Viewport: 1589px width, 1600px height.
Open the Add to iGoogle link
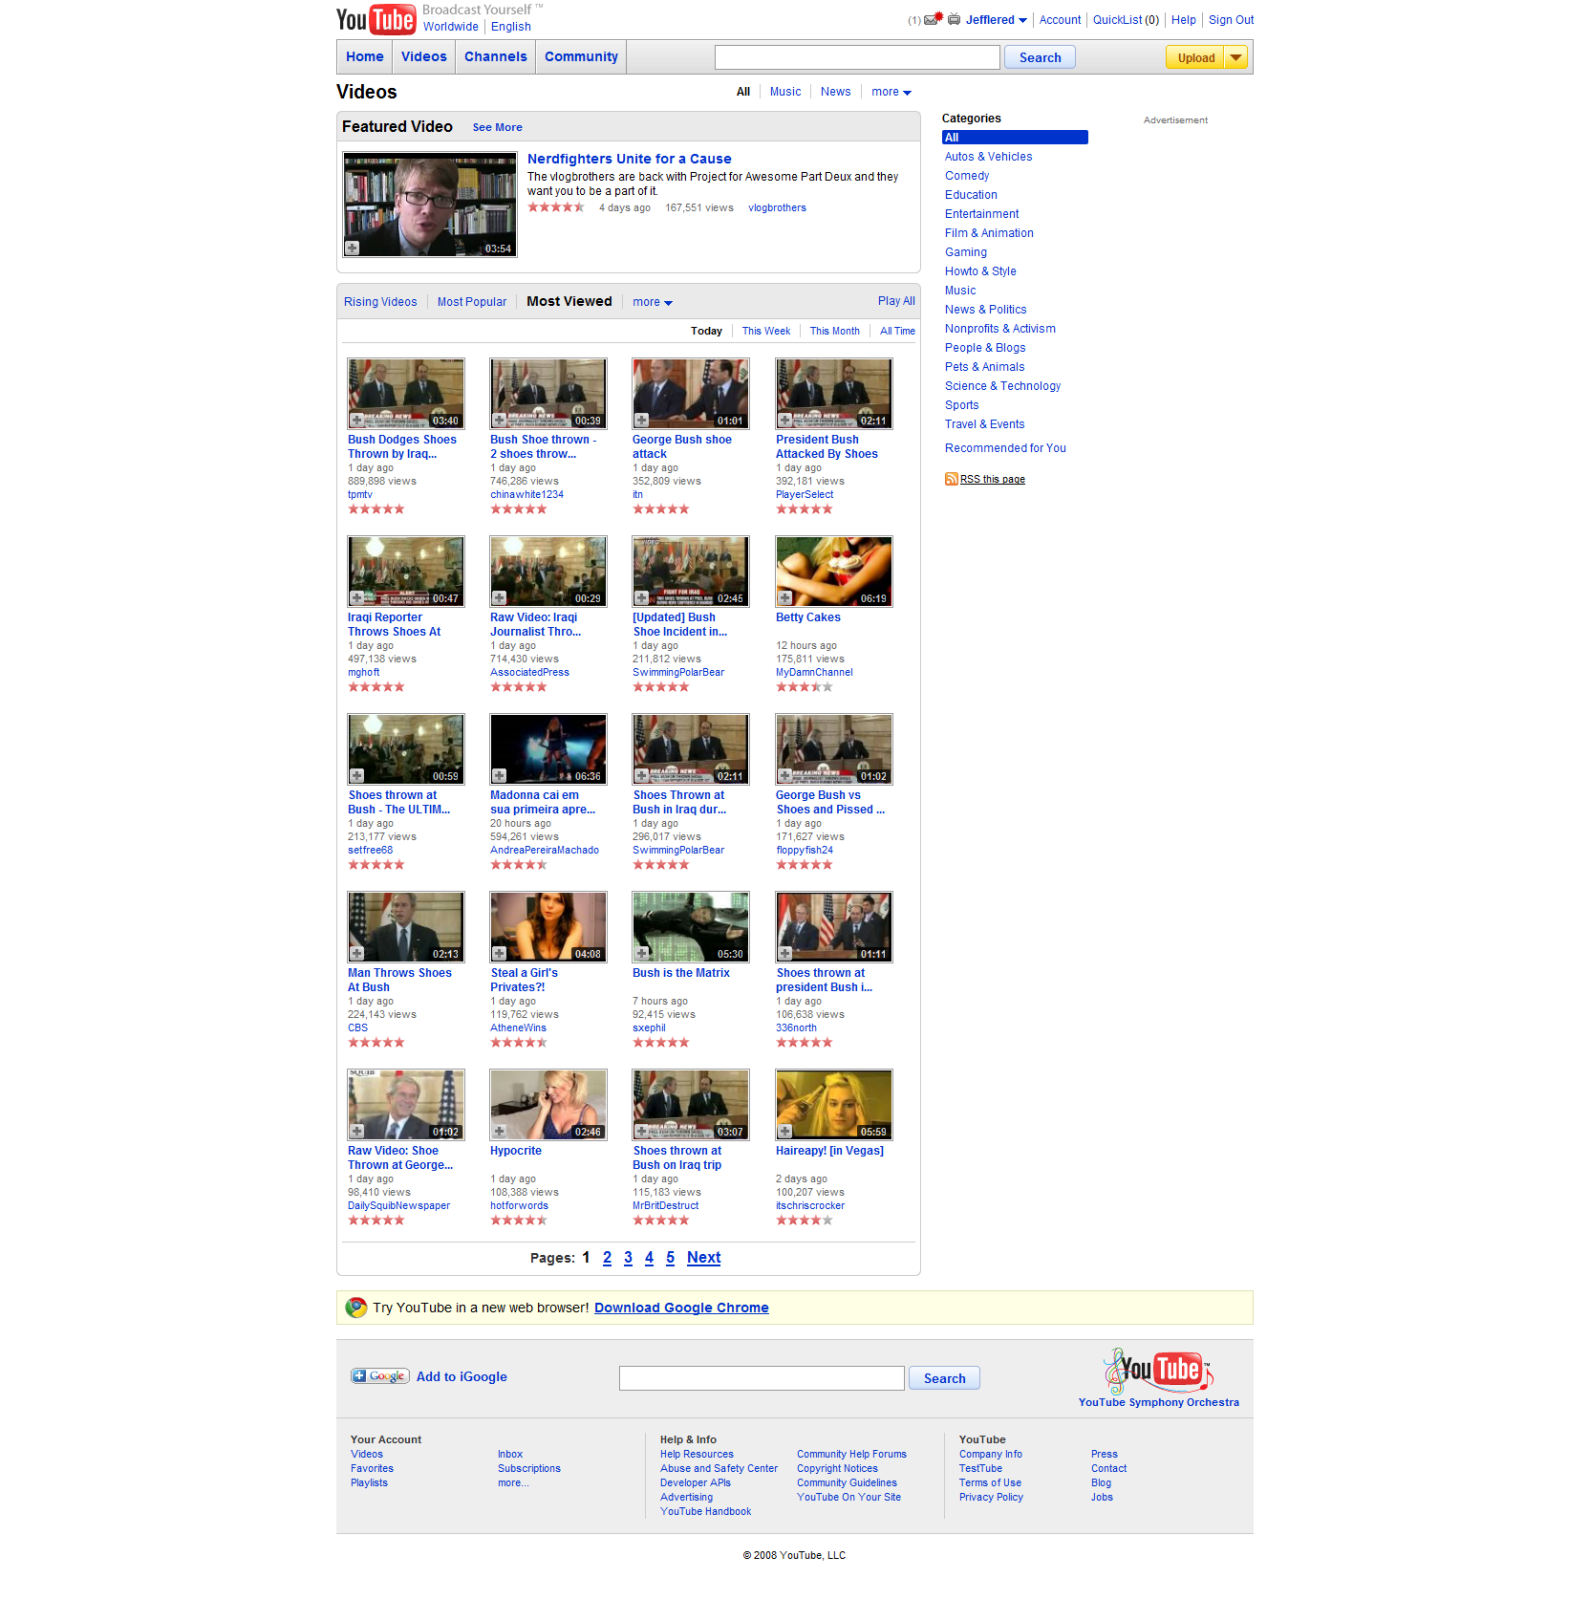pos(461,1377)
